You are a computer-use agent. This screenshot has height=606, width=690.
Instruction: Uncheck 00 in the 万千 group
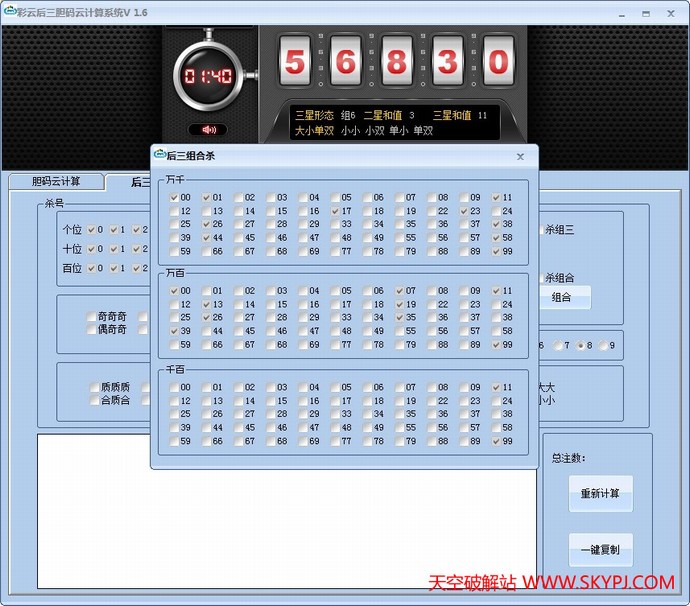174,198
